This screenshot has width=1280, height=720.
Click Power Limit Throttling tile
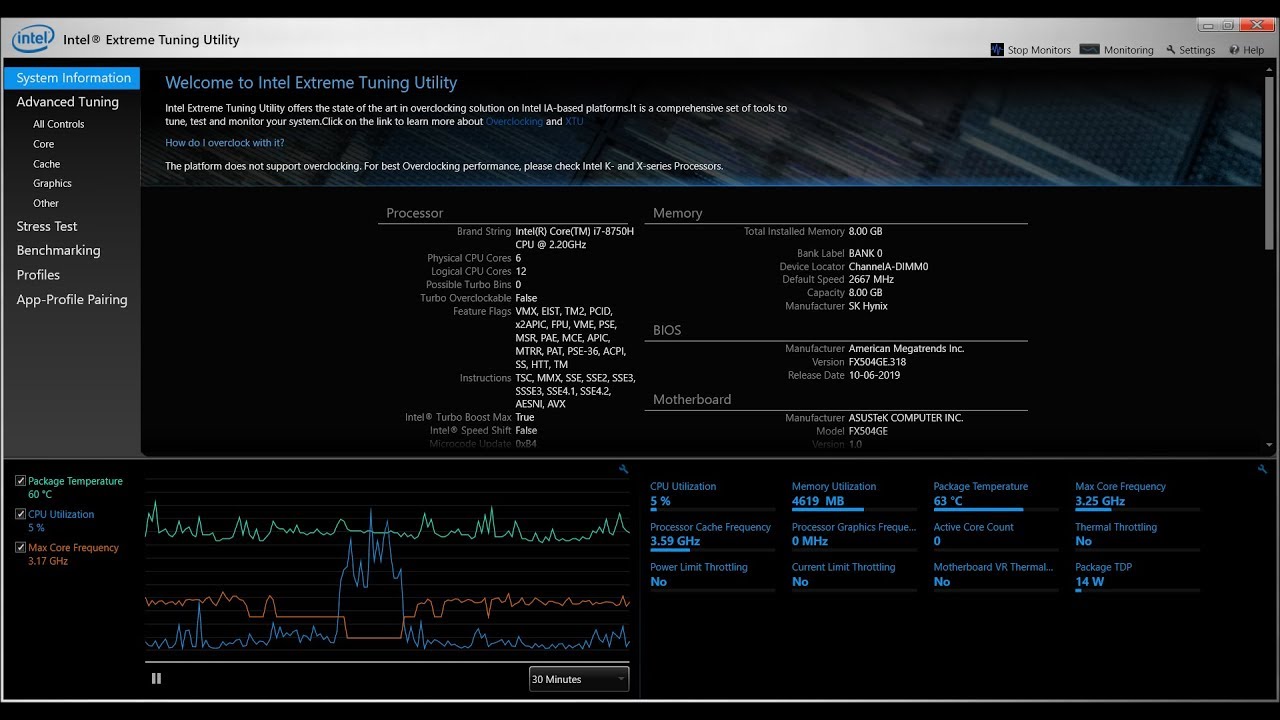coord(711,575)
